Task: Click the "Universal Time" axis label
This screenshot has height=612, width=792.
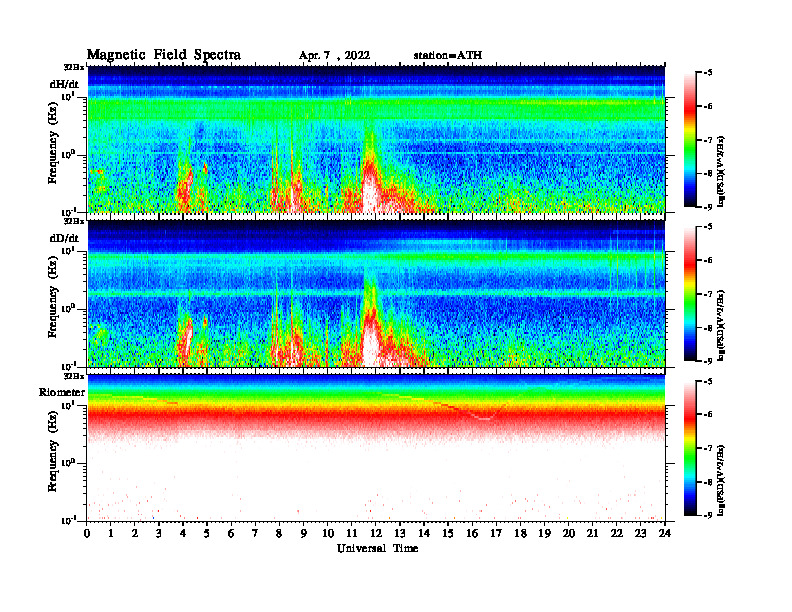Action: pos(378,548)
